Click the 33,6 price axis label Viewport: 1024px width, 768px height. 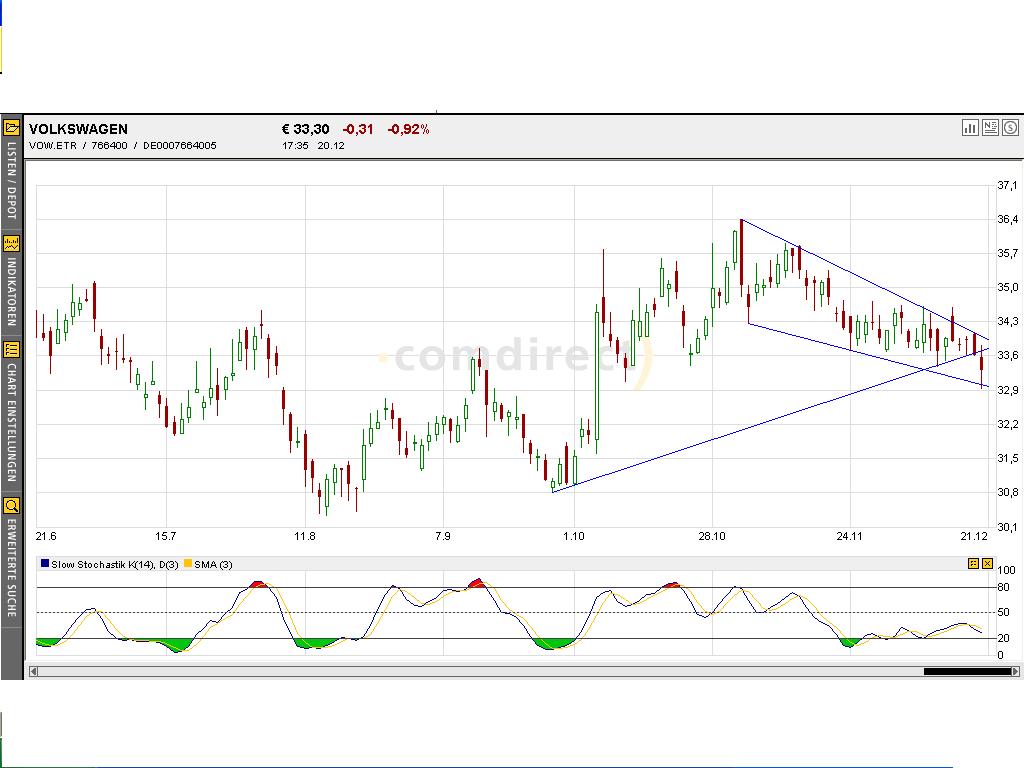1008,355
